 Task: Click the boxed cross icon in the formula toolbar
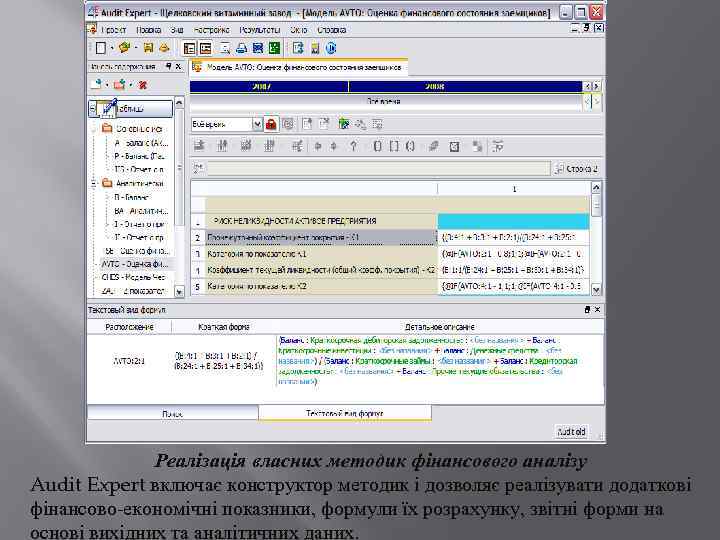(x=454, y=146)
